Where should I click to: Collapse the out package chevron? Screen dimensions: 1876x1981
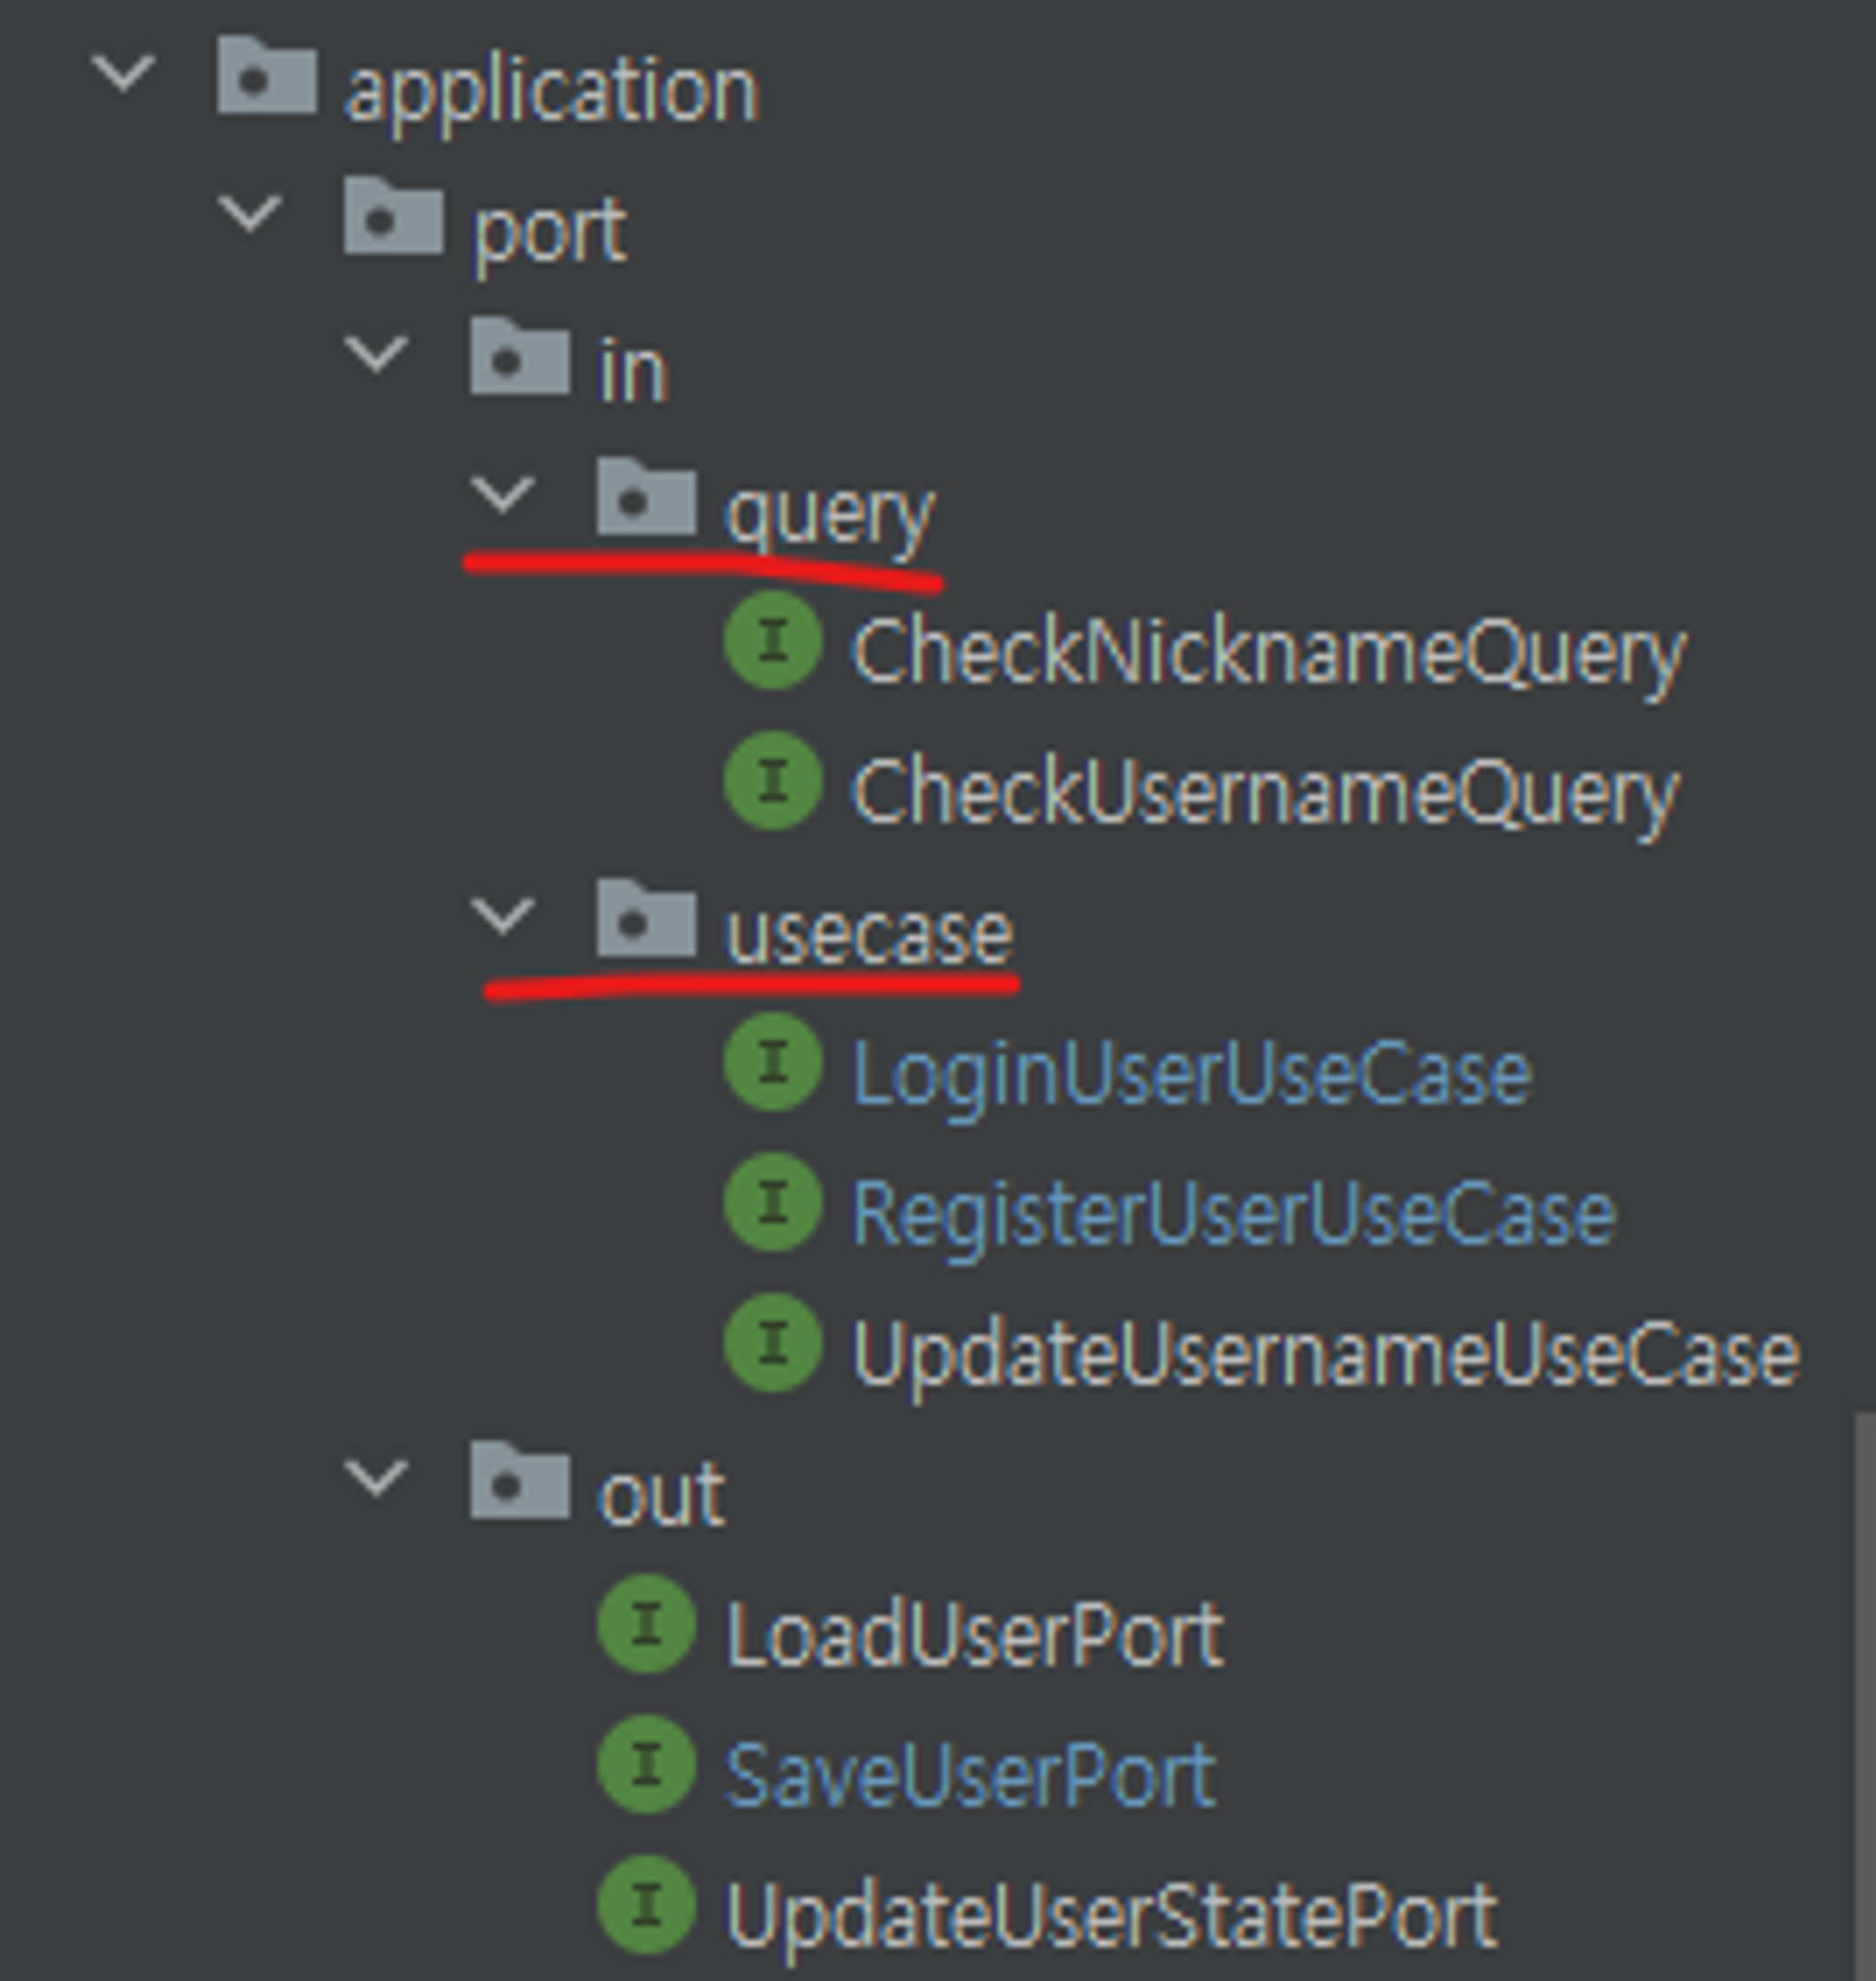(376, 1478)
